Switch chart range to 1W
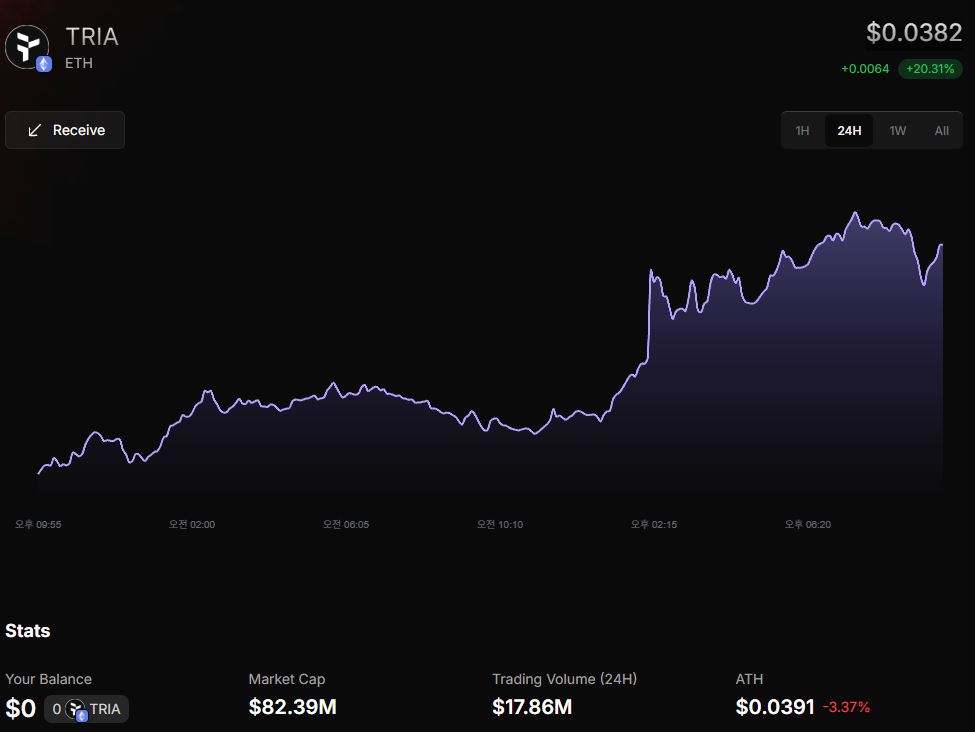Viewport: 975px width, 732px height. pos(897,131)
